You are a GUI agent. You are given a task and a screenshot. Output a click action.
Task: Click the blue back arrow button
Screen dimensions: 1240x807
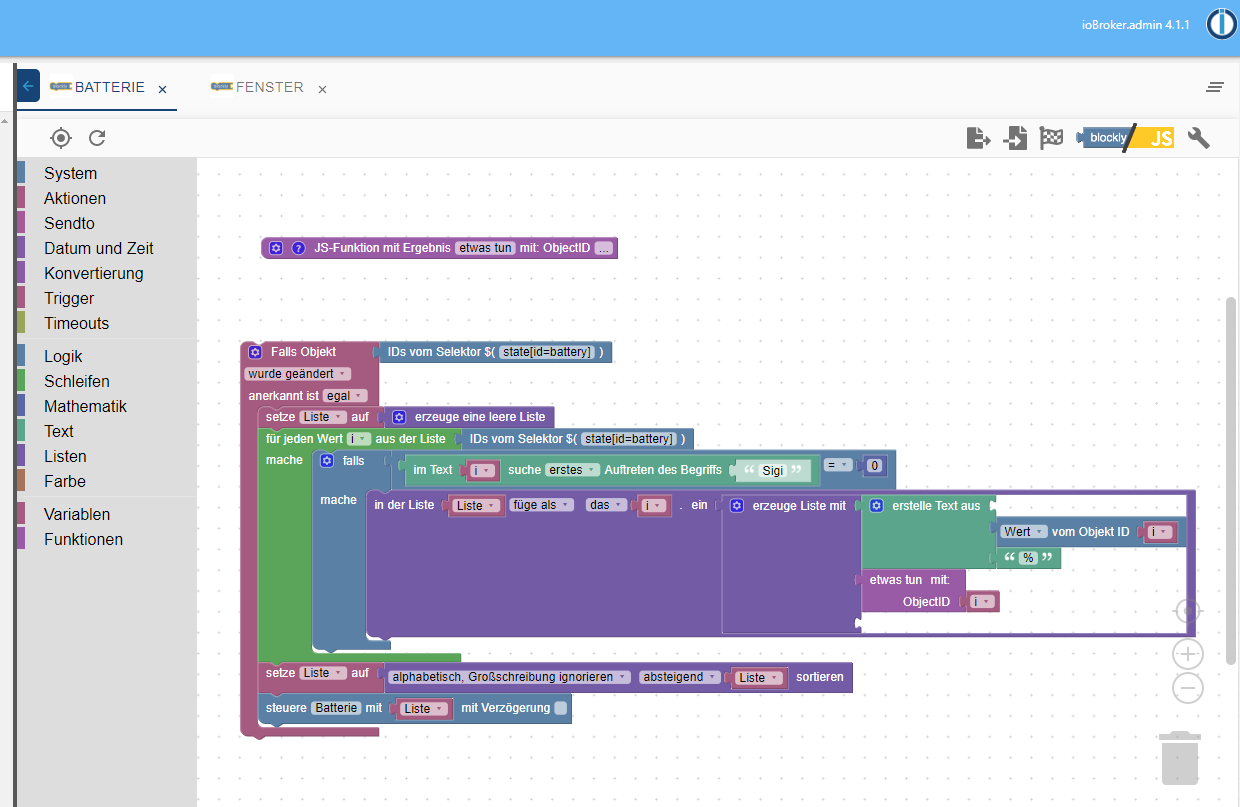[28, 86]
